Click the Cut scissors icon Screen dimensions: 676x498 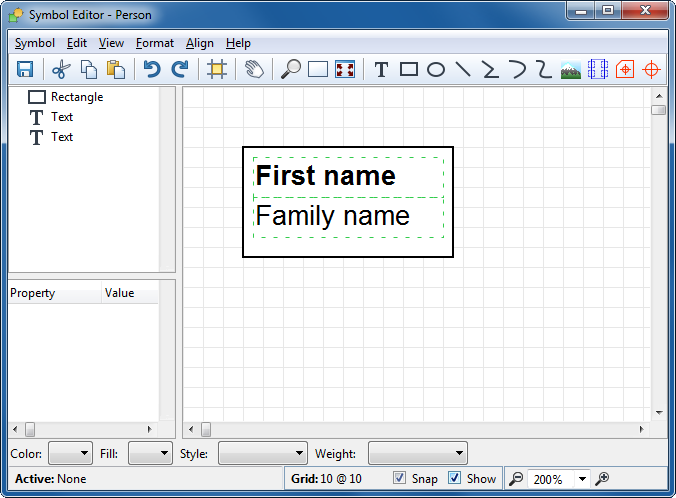(61, 69)
